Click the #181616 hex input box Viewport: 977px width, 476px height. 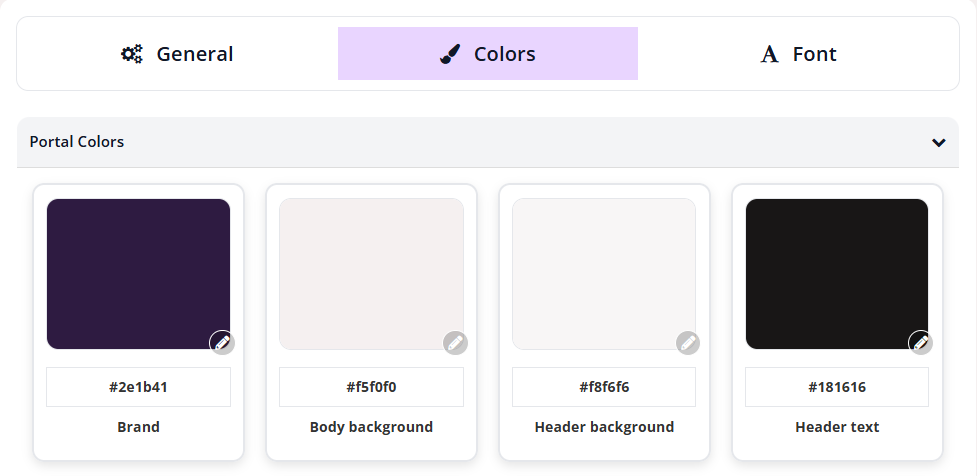coord(837,387)
